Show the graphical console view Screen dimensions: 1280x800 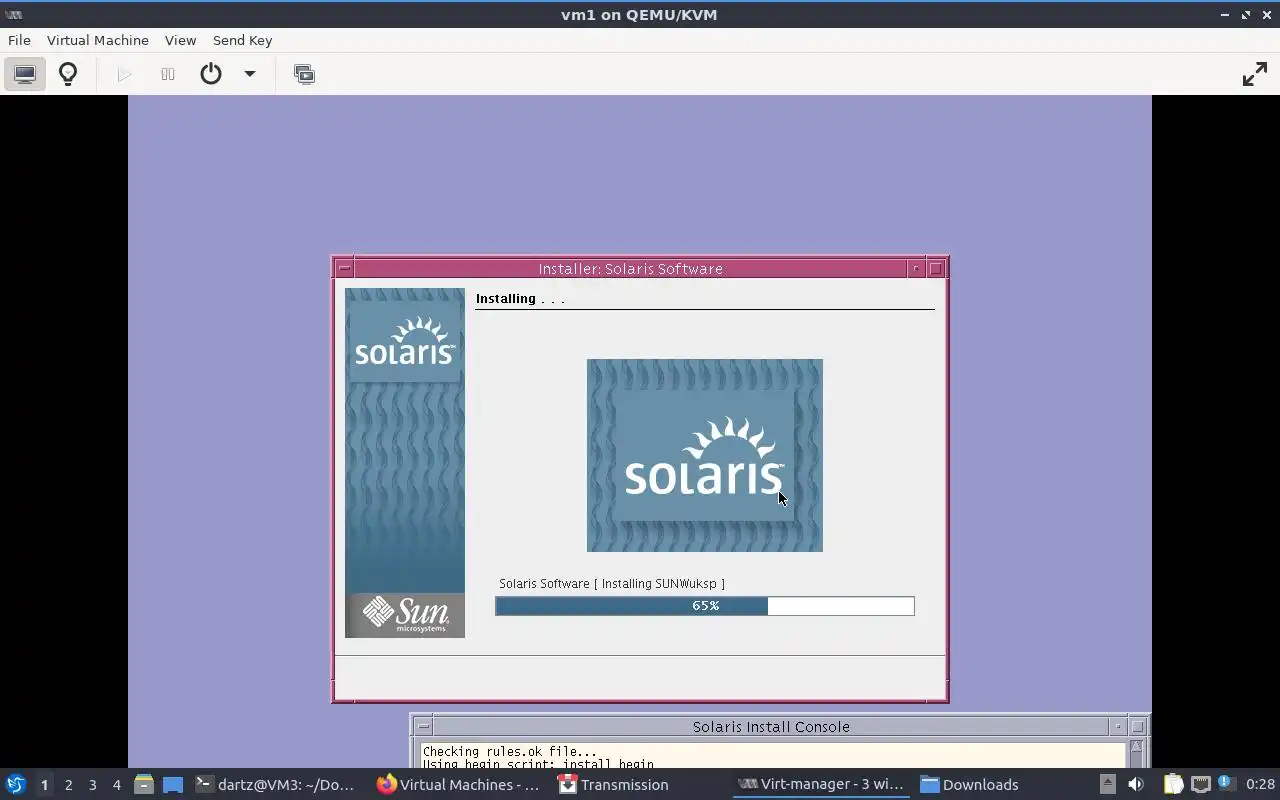[25, 74]
